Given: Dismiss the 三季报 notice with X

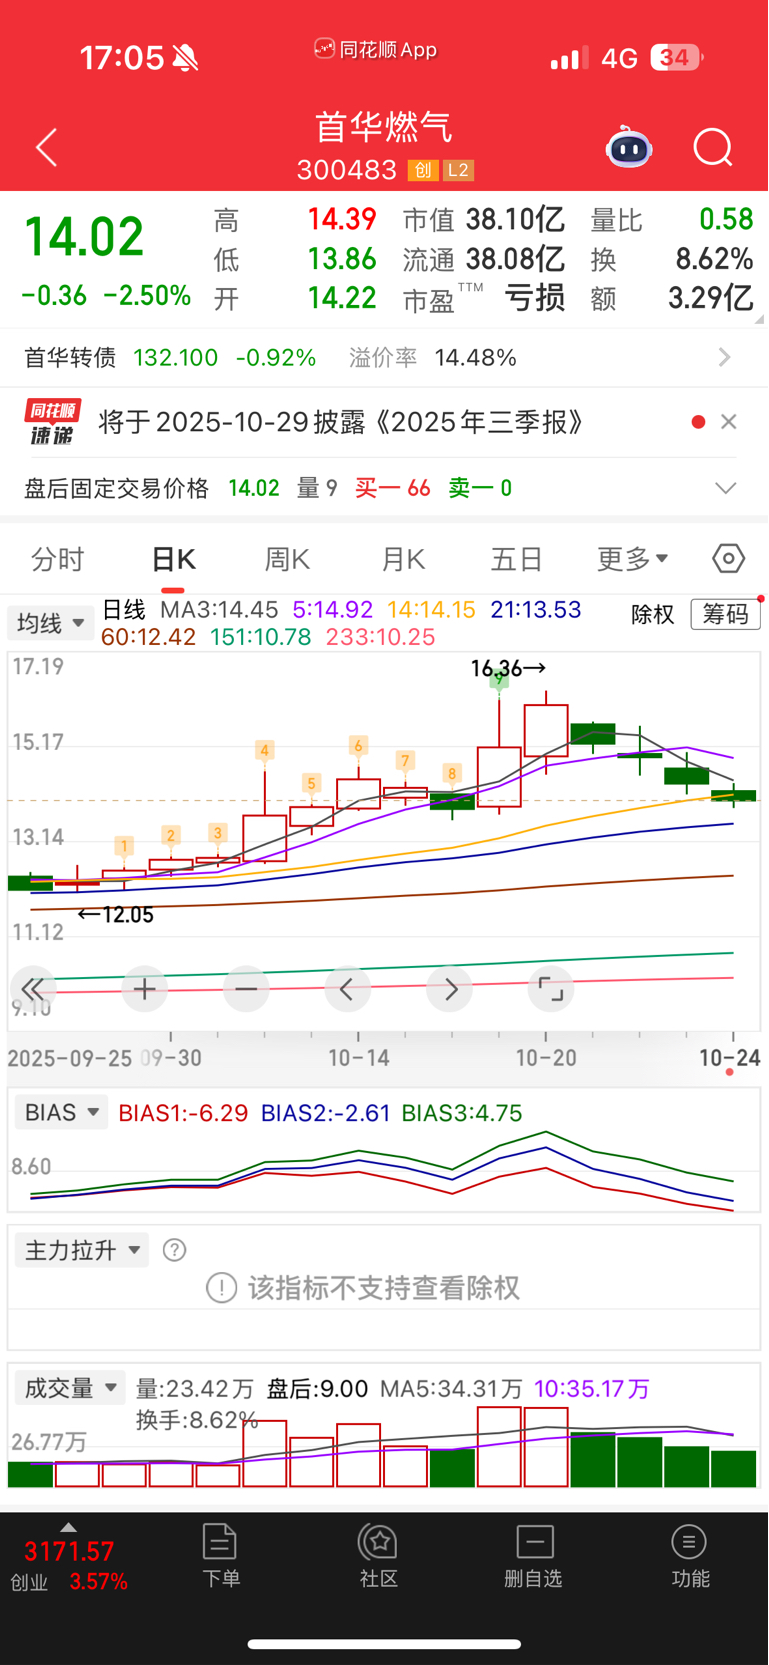Looking at the screenshot, I should tap(729, 422).
